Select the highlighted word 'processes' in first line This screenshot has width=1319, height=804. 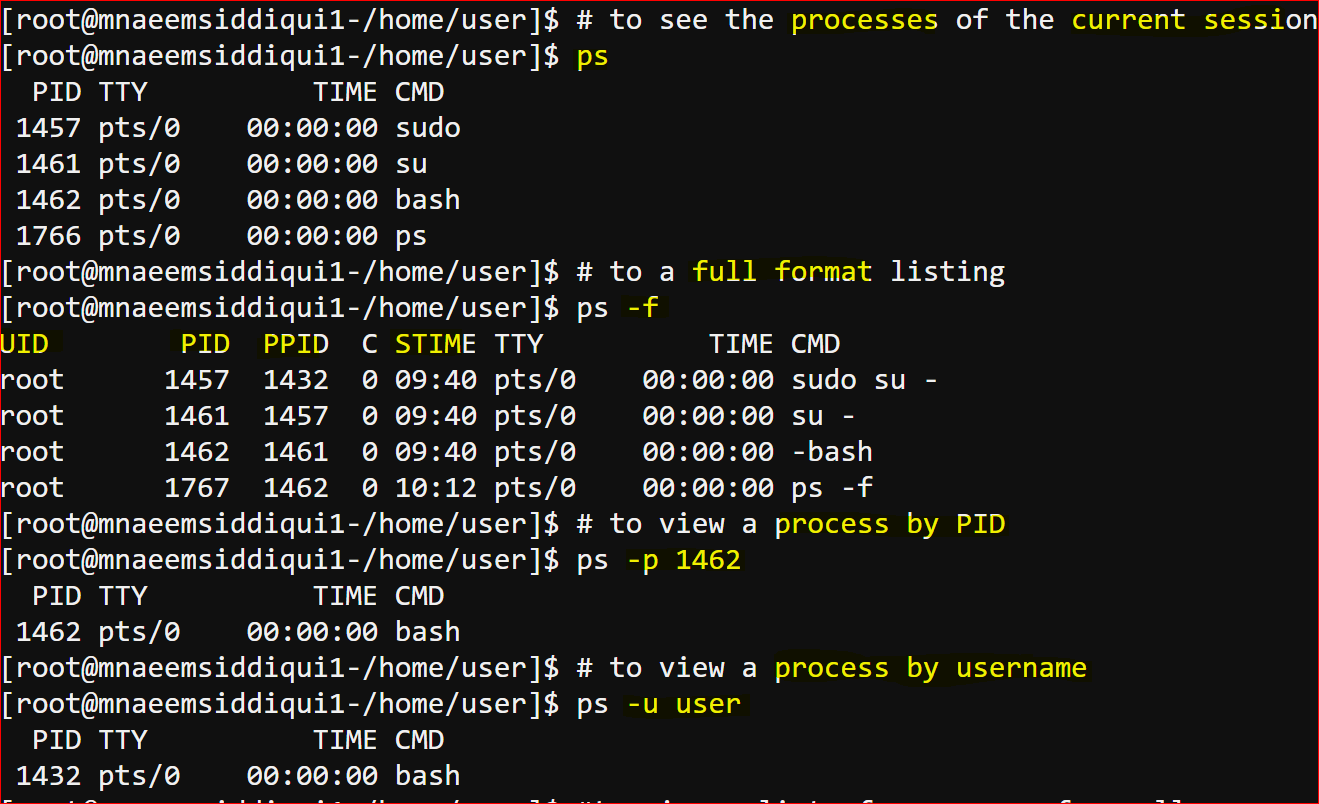[x=865, y=20]
